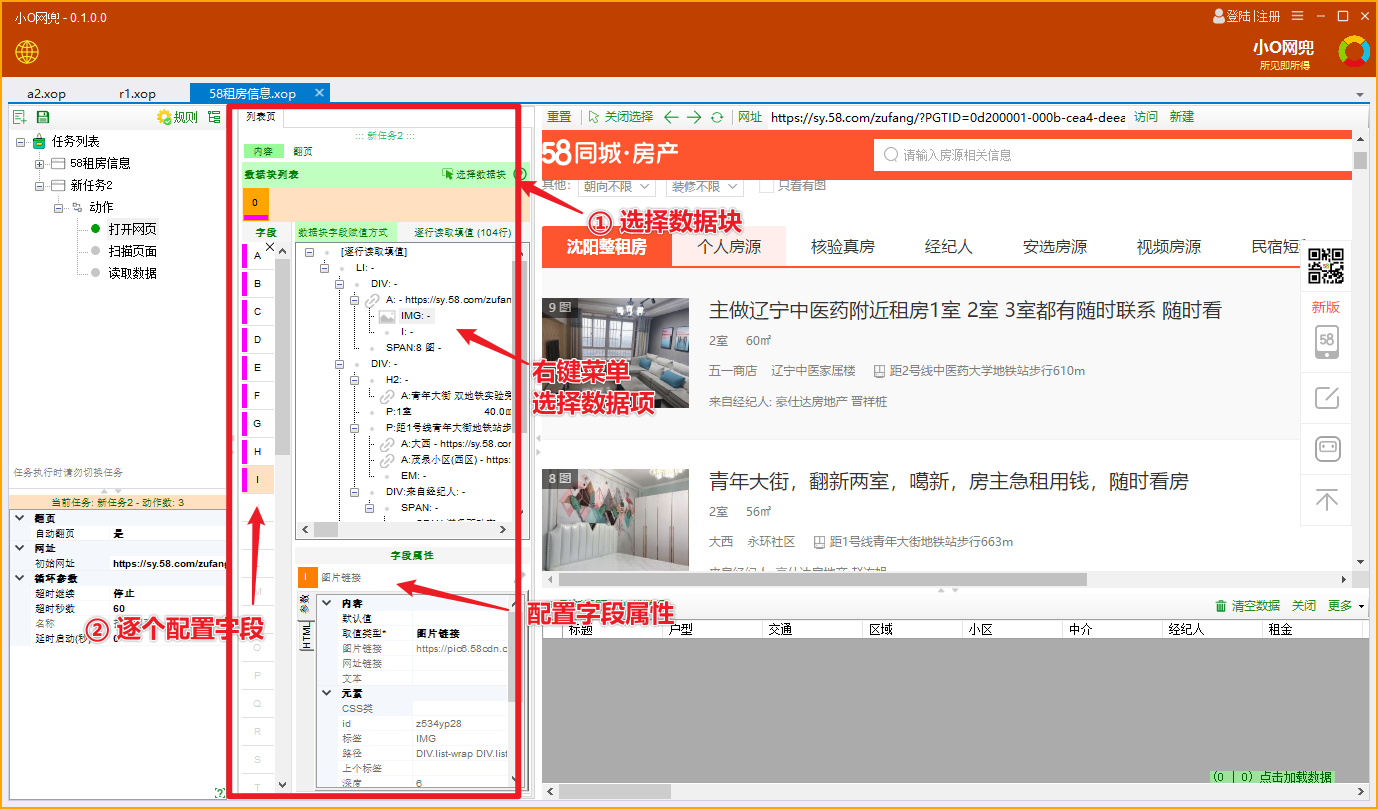Image resolution: width=1378 pixels, height=809 pixels.
Task: Select the 读取数据 action
Action: (x=132, y=273)
